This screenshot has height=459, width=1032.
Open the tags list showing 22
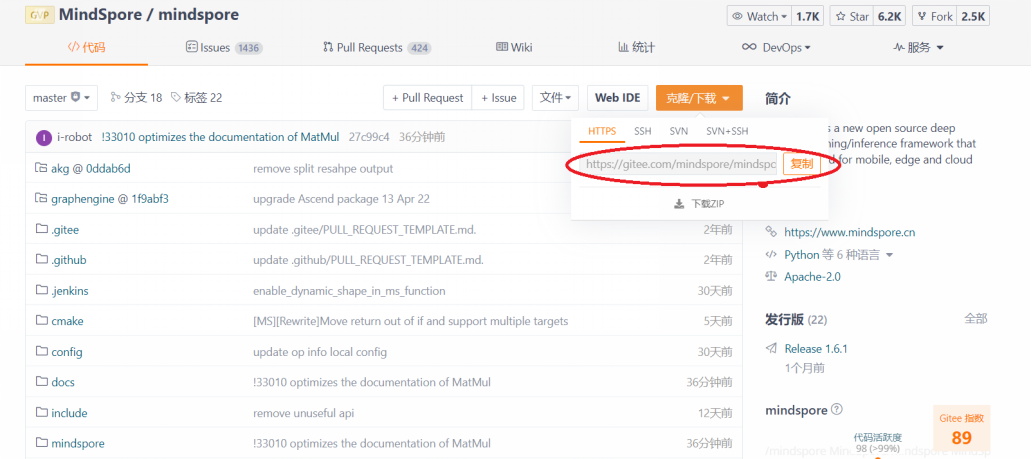(196, 97)
